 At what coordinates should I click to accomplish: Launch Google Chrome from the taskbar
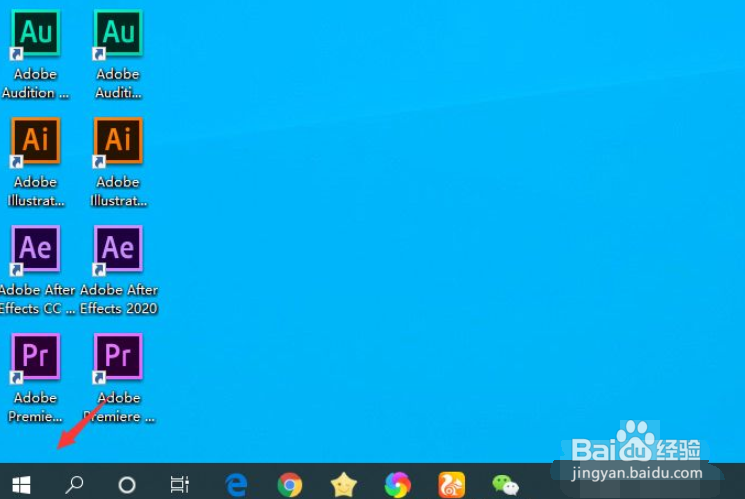(290, 485)
